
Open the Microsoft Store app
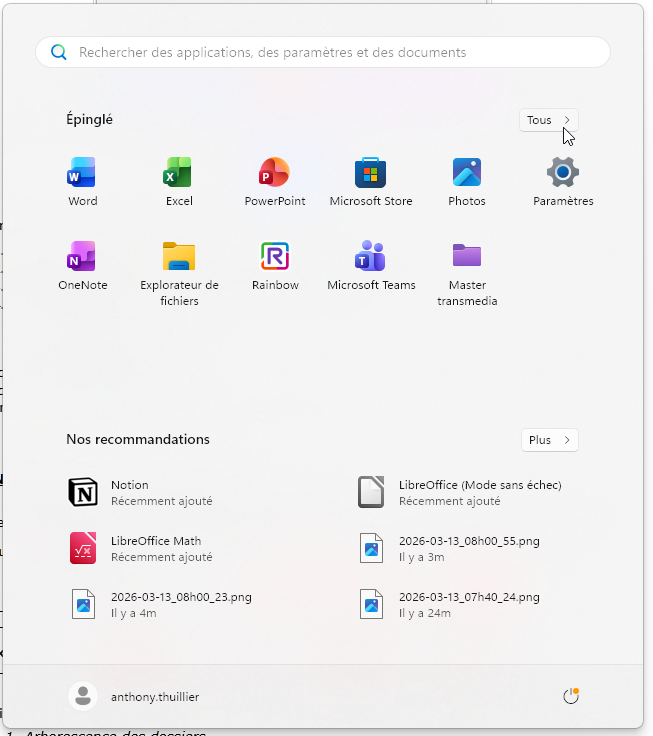pyautogui.click(x=370, y=182)
